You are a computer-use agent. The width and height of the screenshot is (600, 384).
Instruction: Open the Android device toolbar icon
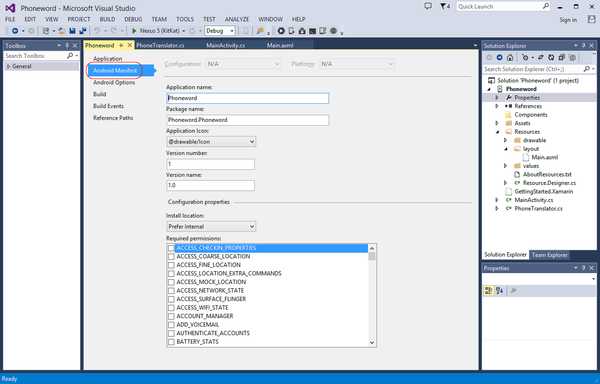coord(292,31)
